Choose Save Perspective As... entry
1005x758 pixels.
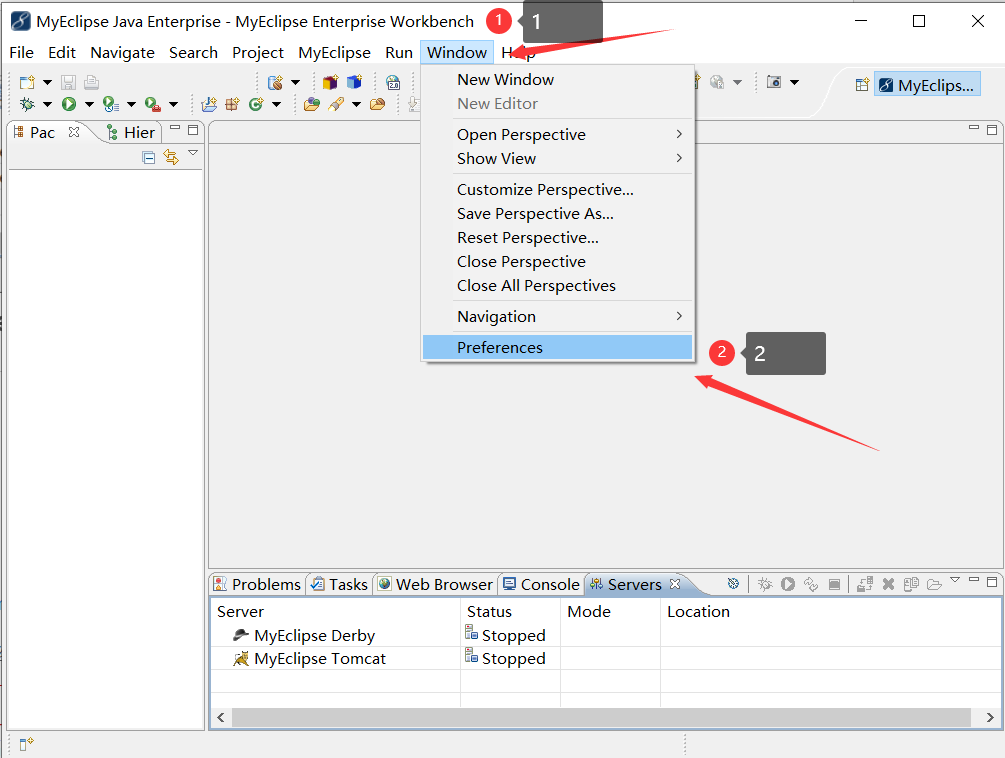pyautogui.click(x=558, y=213)
